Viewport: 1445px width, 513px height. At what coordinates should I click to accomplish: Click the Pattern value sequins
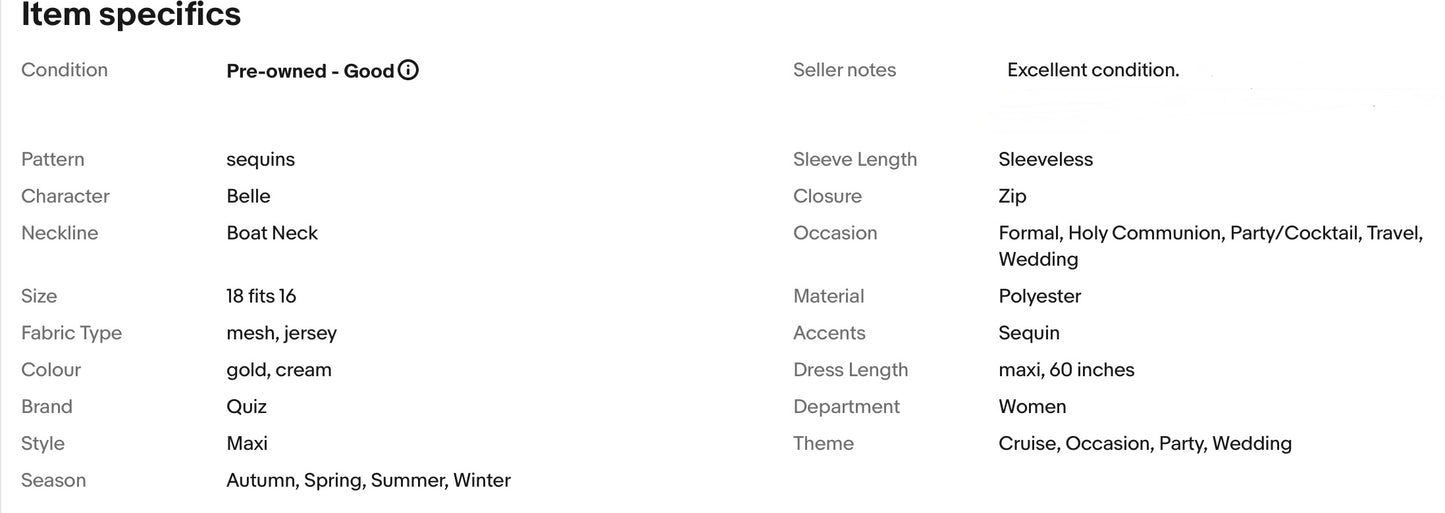(x=261, y=160)
